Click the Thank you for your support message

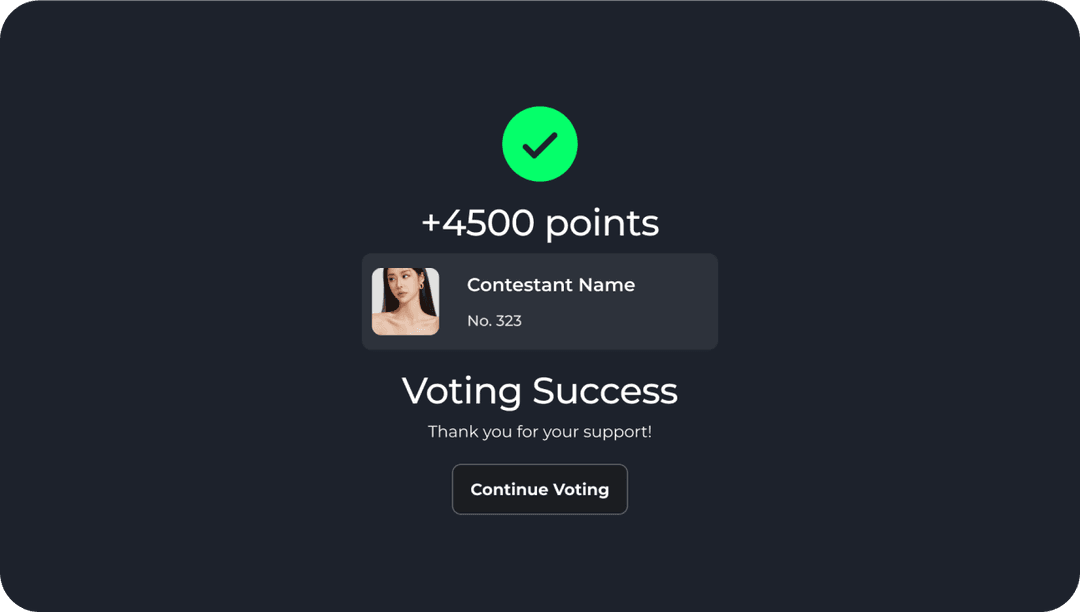coord(540,432)
